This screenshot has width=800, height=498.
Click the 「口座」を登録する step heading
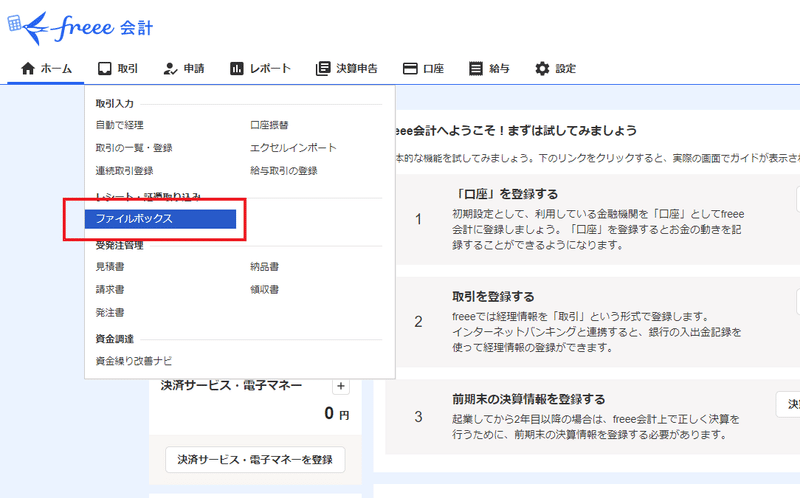click(x=505, y=194)
